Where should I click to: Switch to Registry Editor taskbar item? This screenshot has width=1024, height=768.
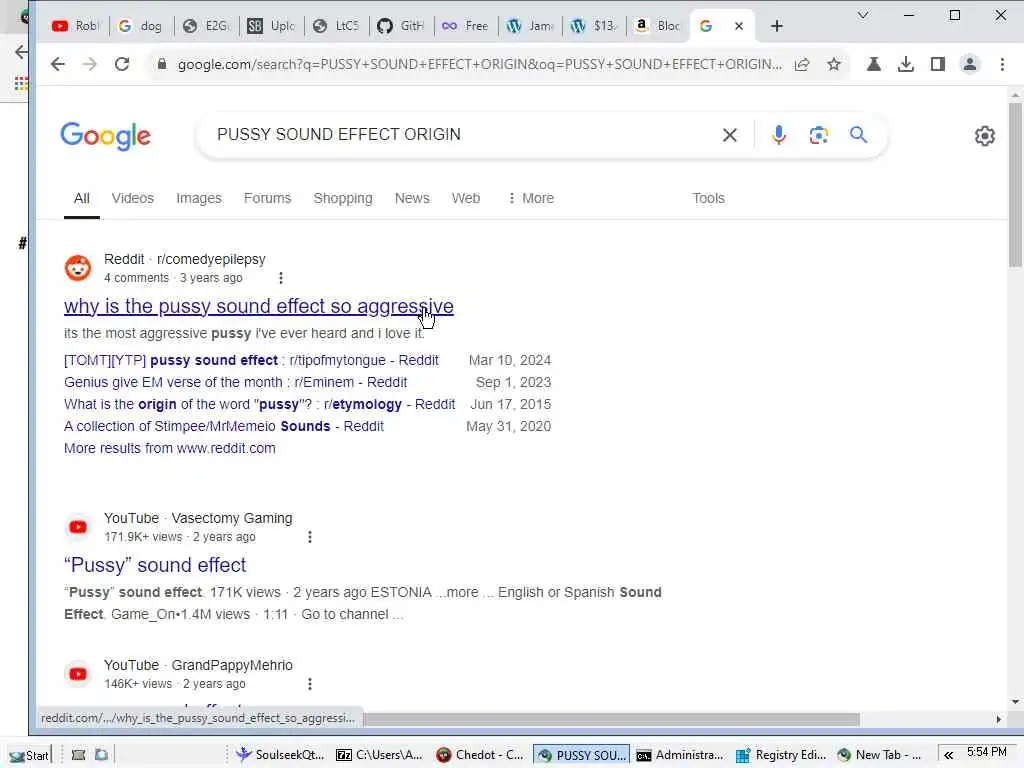coord(780,755)
